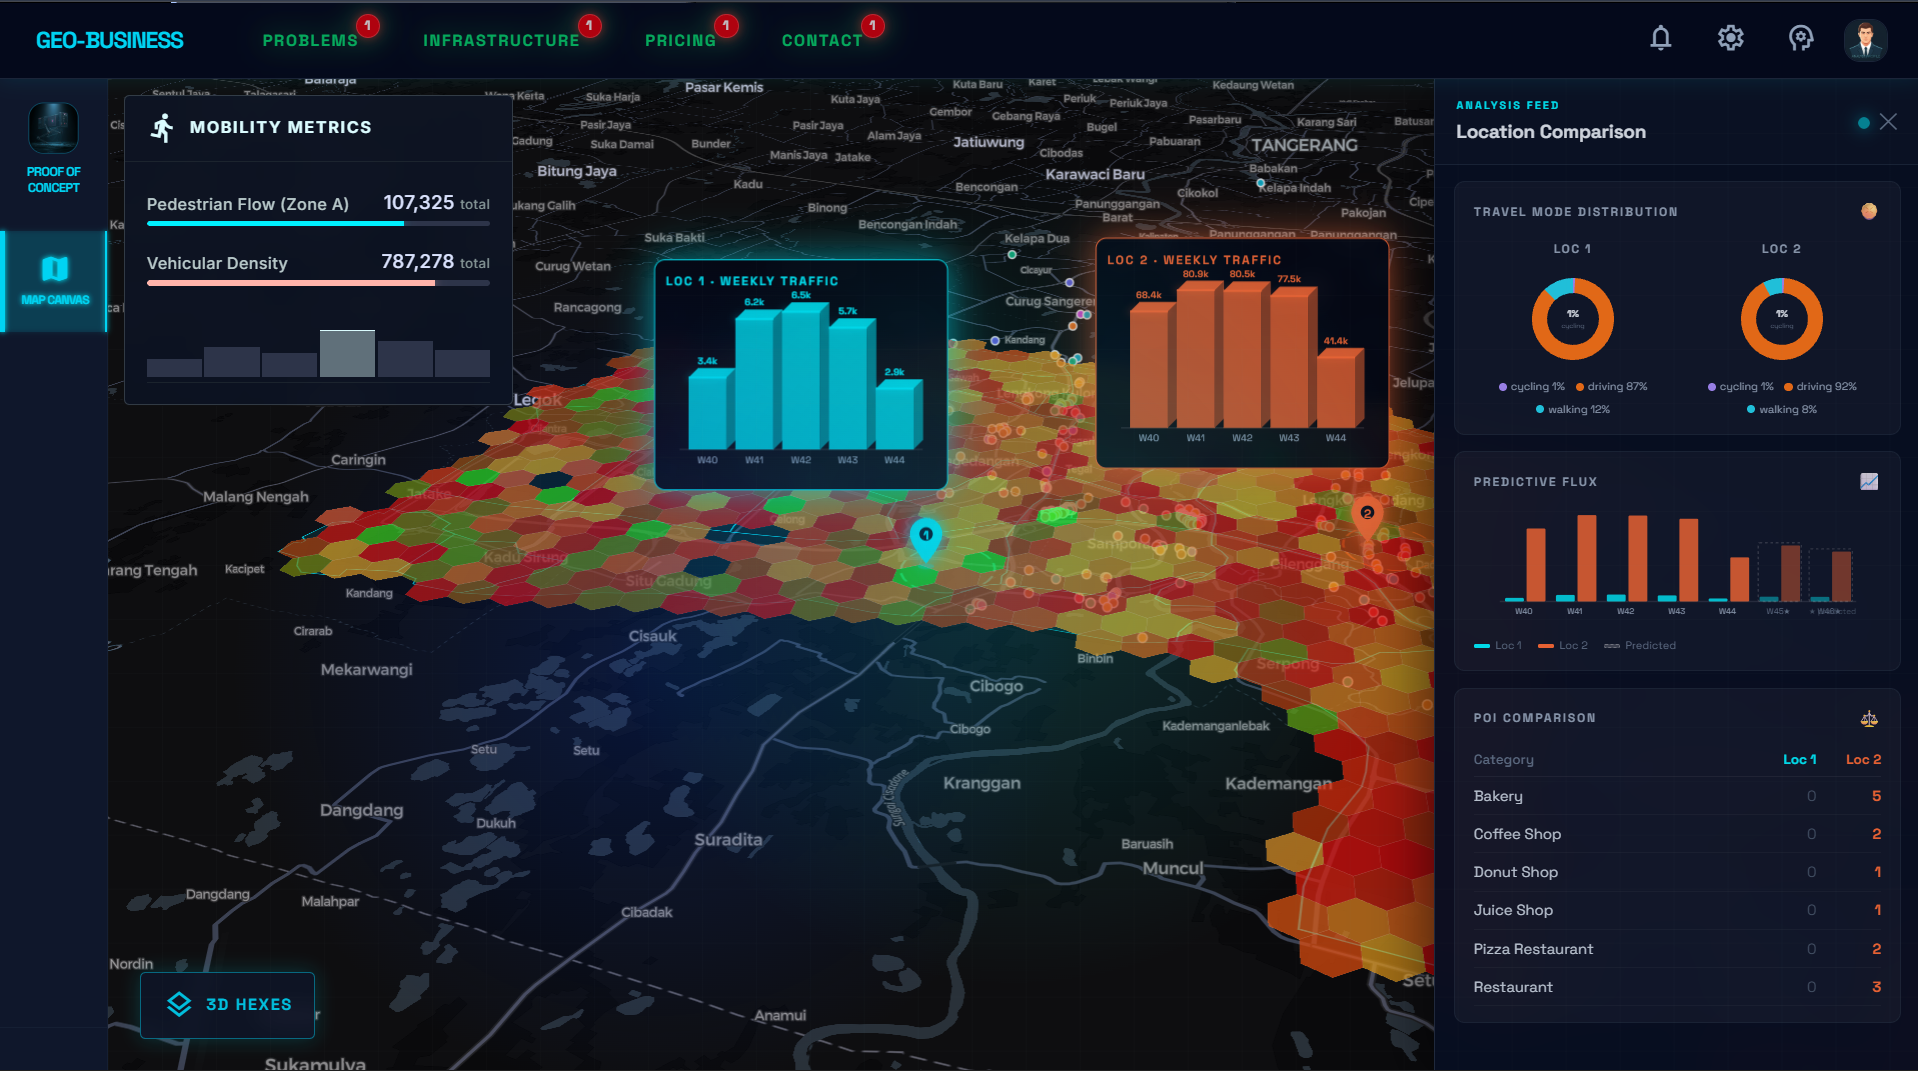Screen dimensions: 1918x1071
Task: Click the LOC 1 driving 87% legend
Action: (x=1611, y=387)
